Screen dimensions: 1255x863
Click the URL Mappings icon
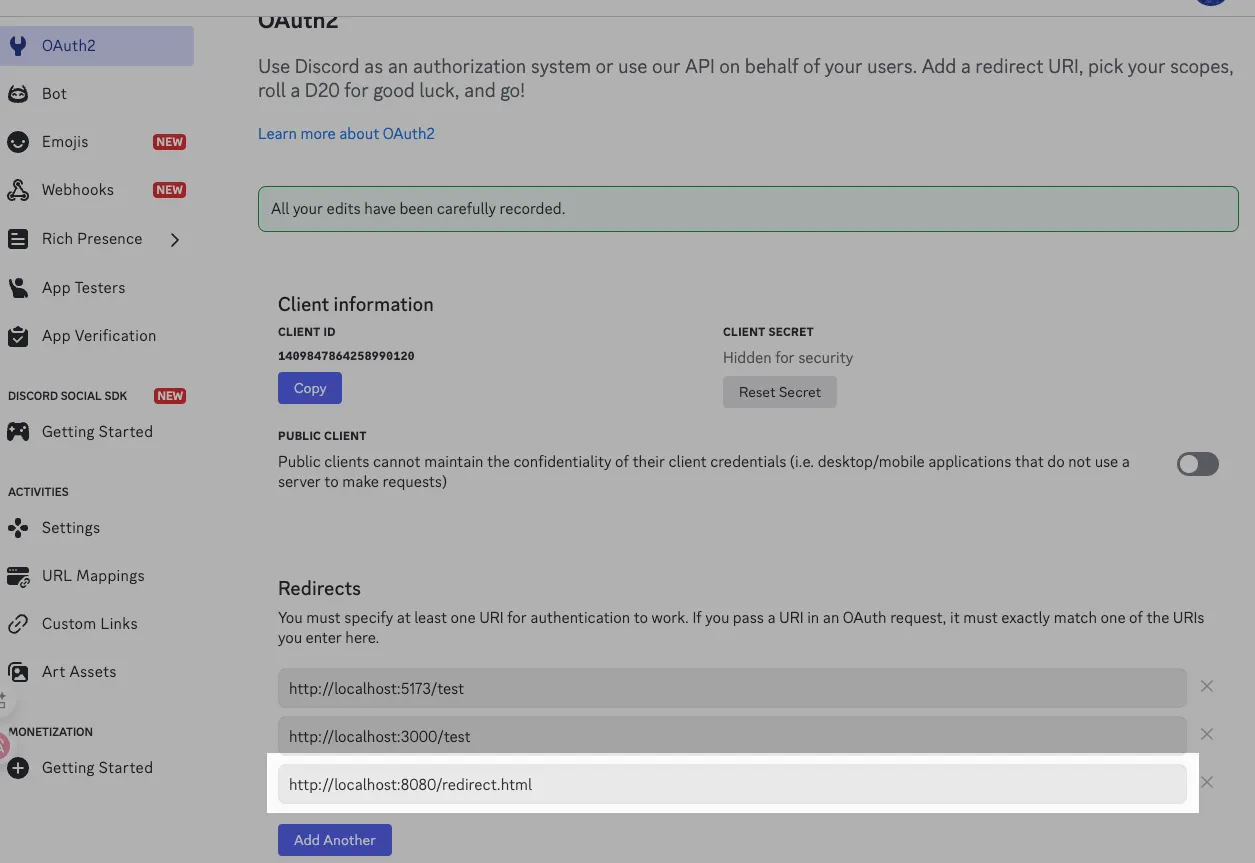pos(18,576)
